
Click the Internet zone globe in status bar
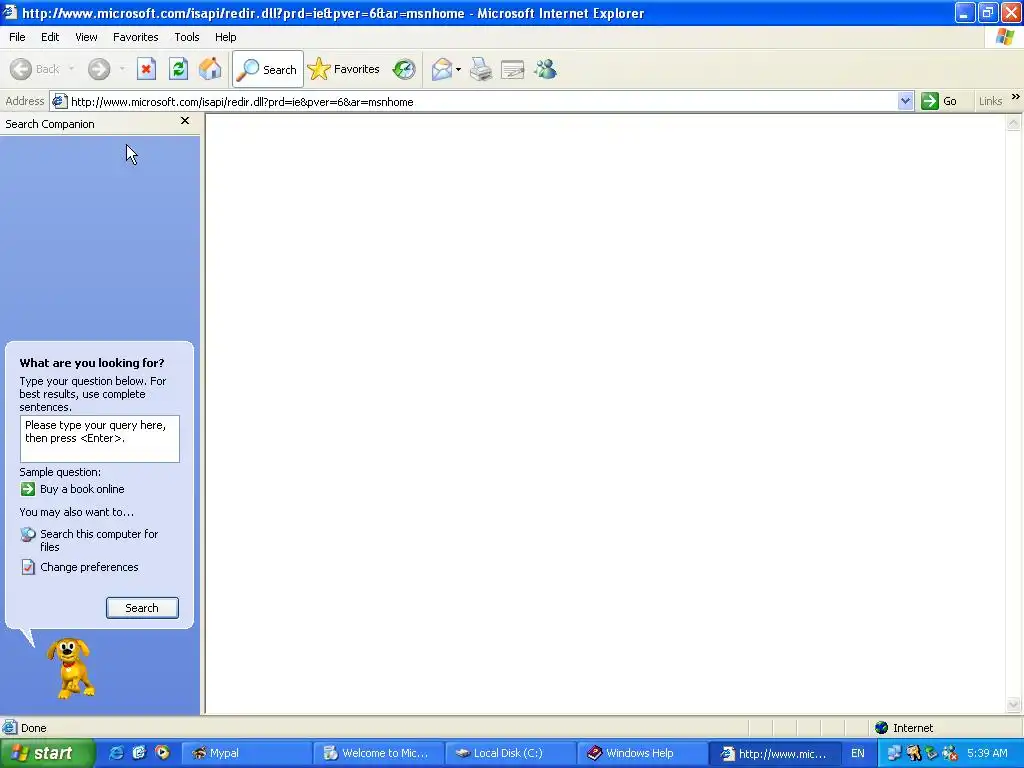click(882, 728)
